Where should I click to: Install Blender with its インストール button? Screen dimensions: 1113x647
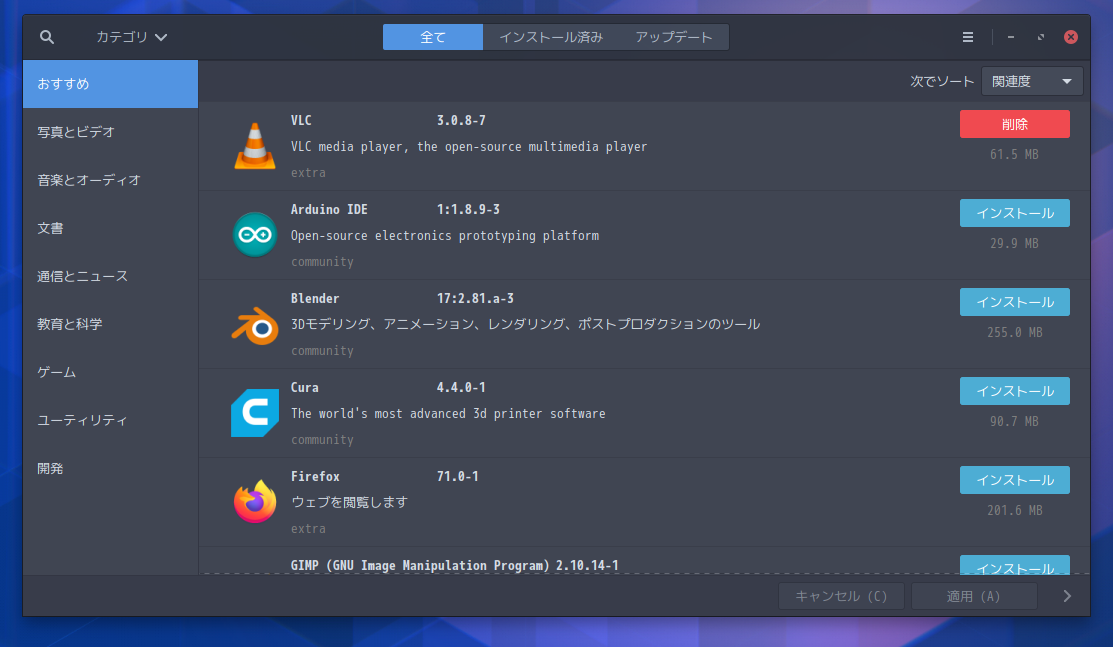point(1014,302)
